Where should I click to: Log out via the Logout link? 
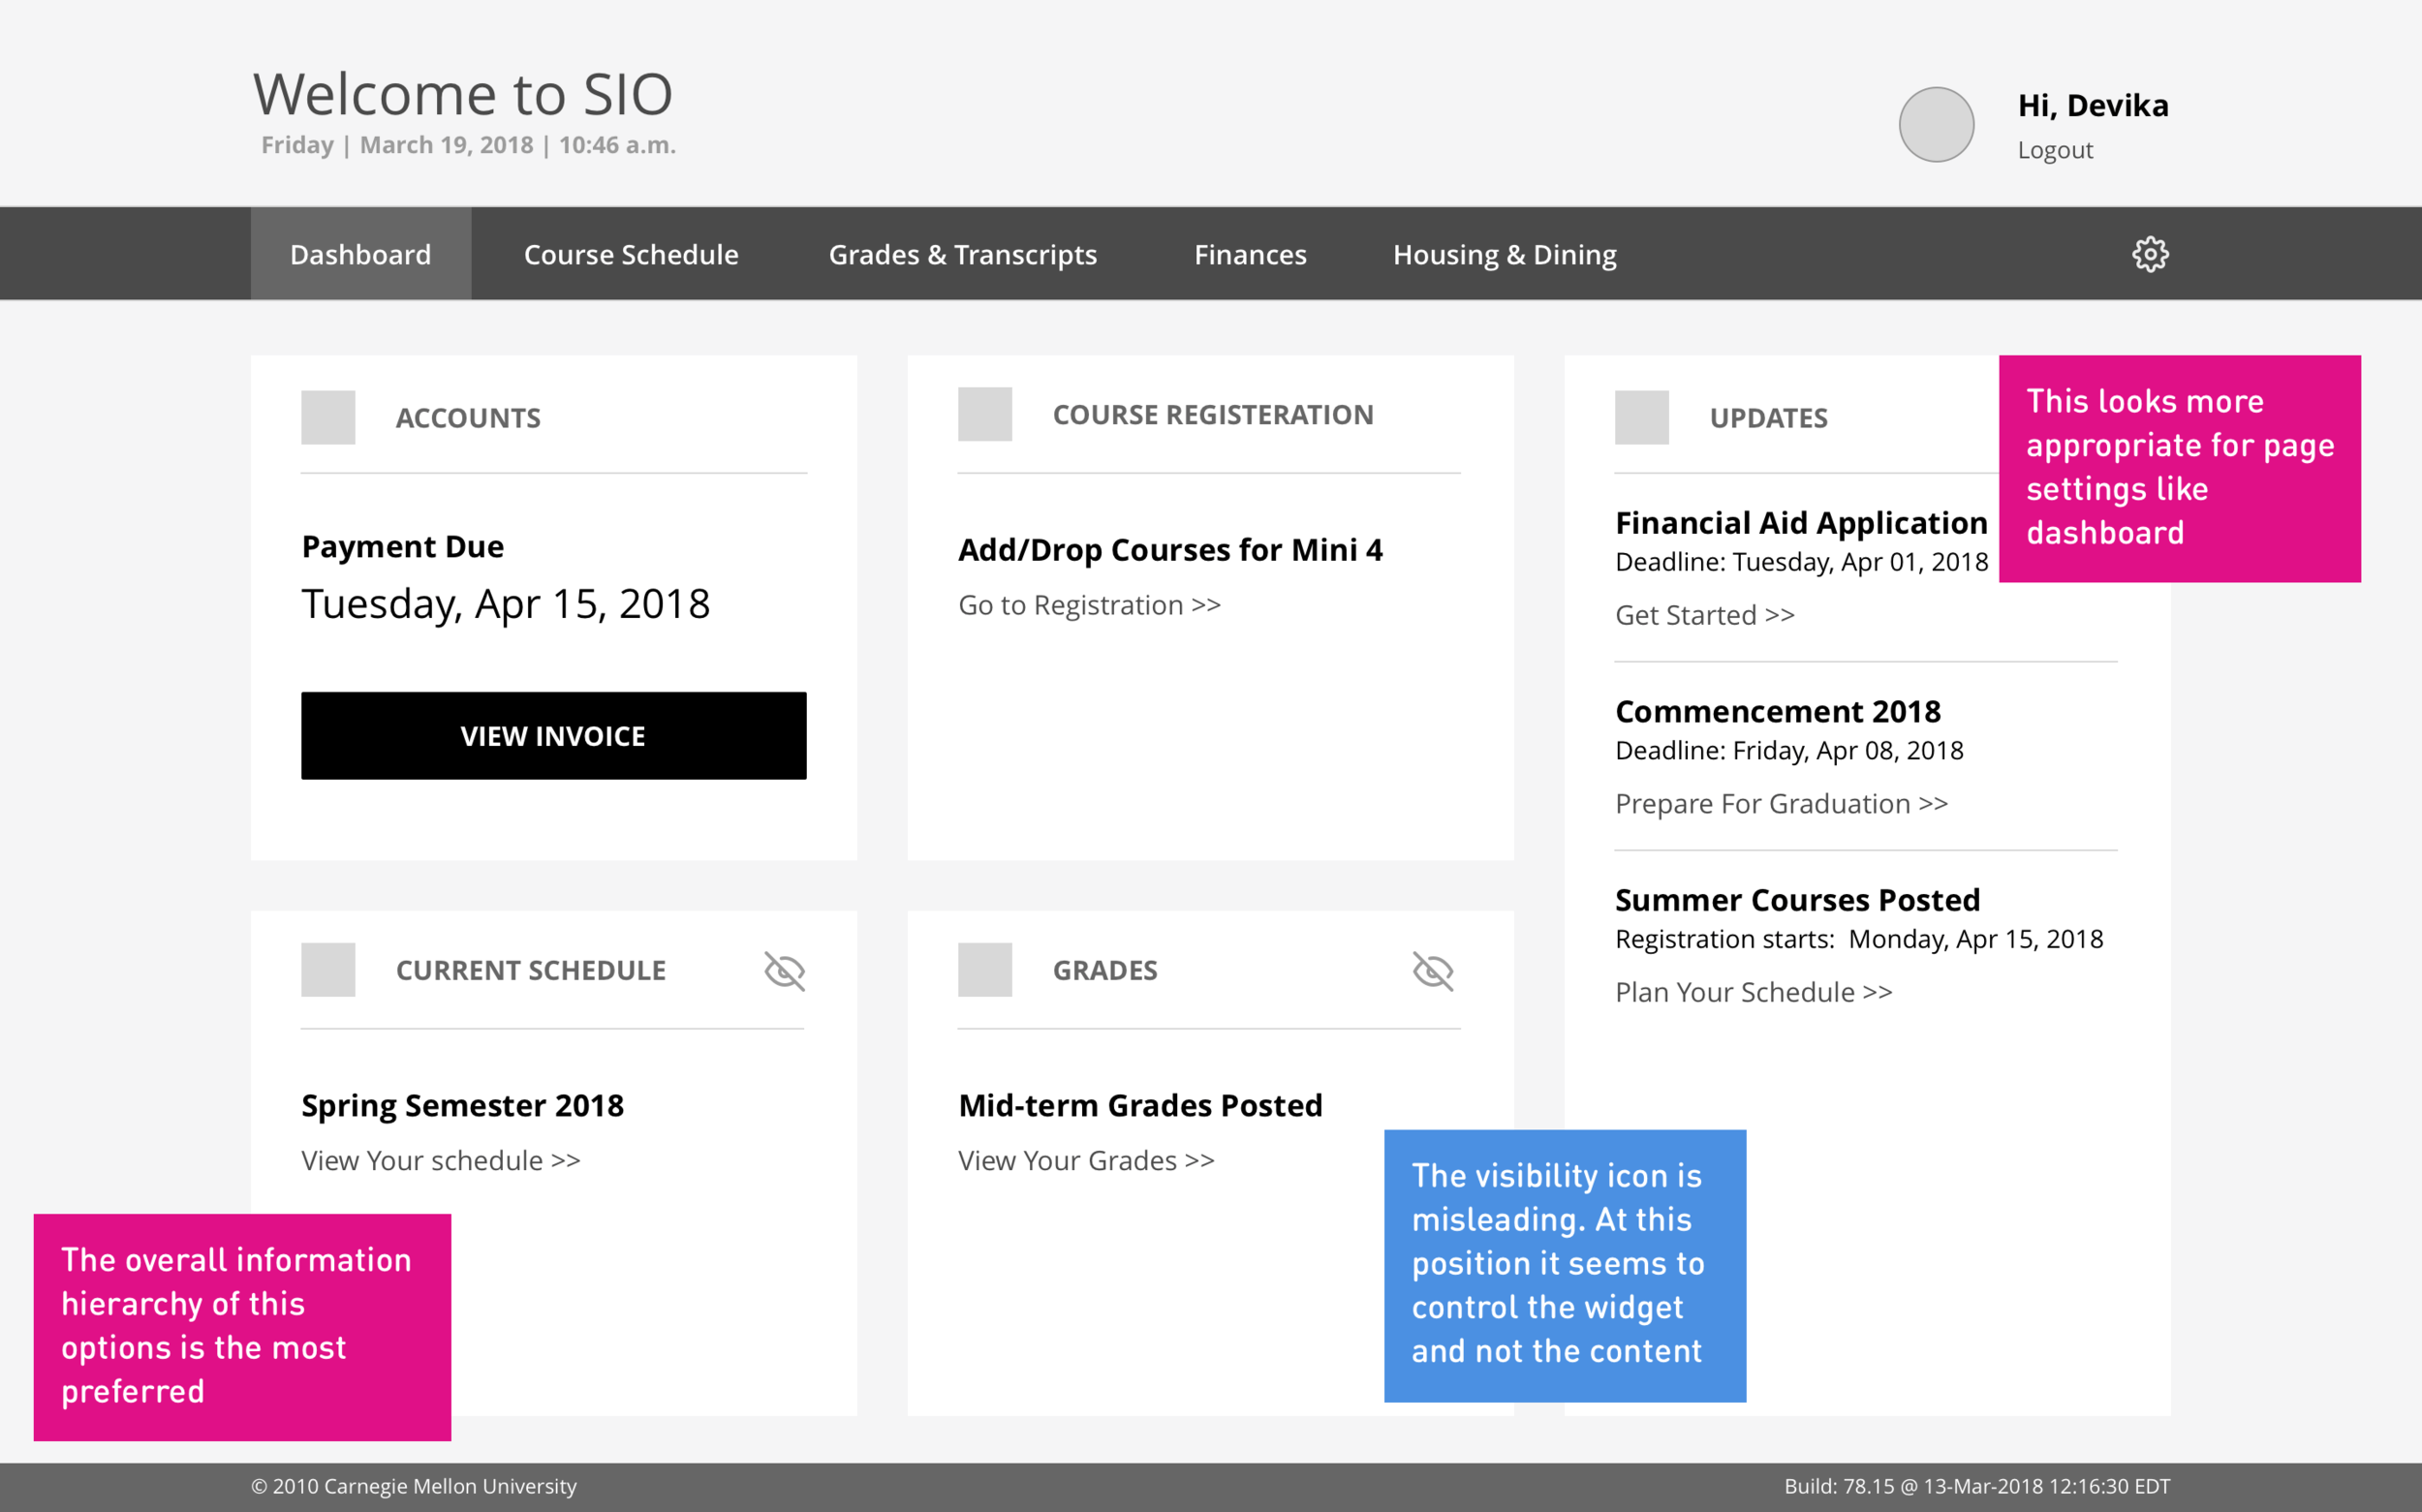coord(2055,150)
